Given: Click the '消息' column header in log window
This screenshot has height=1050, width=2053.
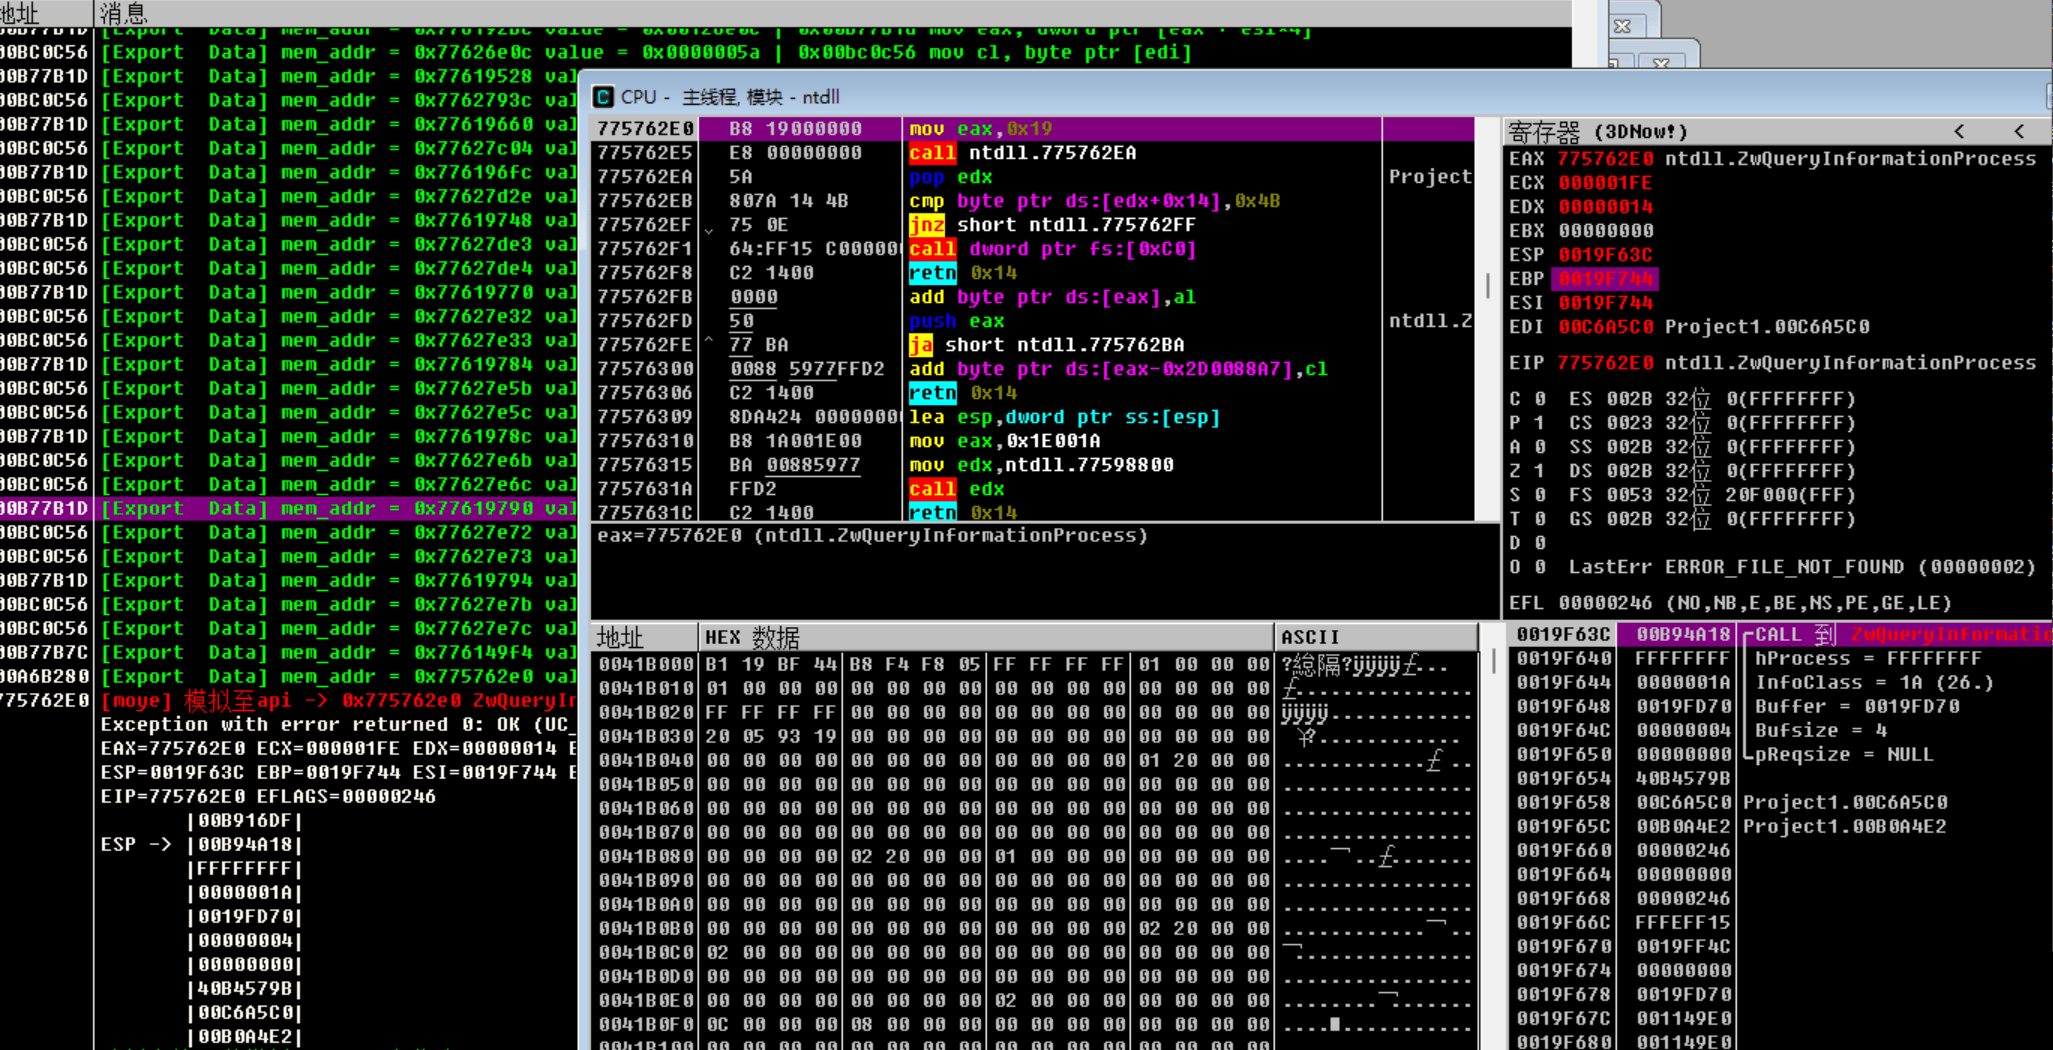Looking at the screenshot, I should click(124, 13).
